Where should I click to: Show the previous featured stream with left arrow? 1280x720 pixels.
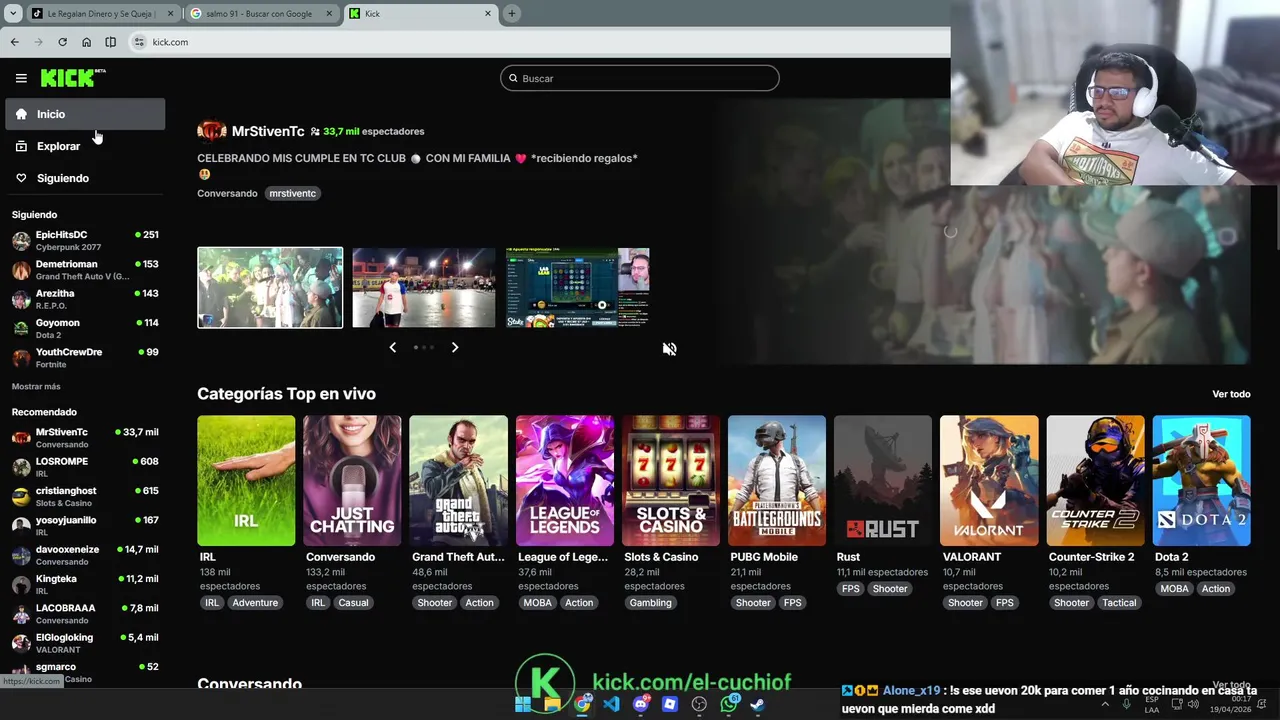coord(392,347)
